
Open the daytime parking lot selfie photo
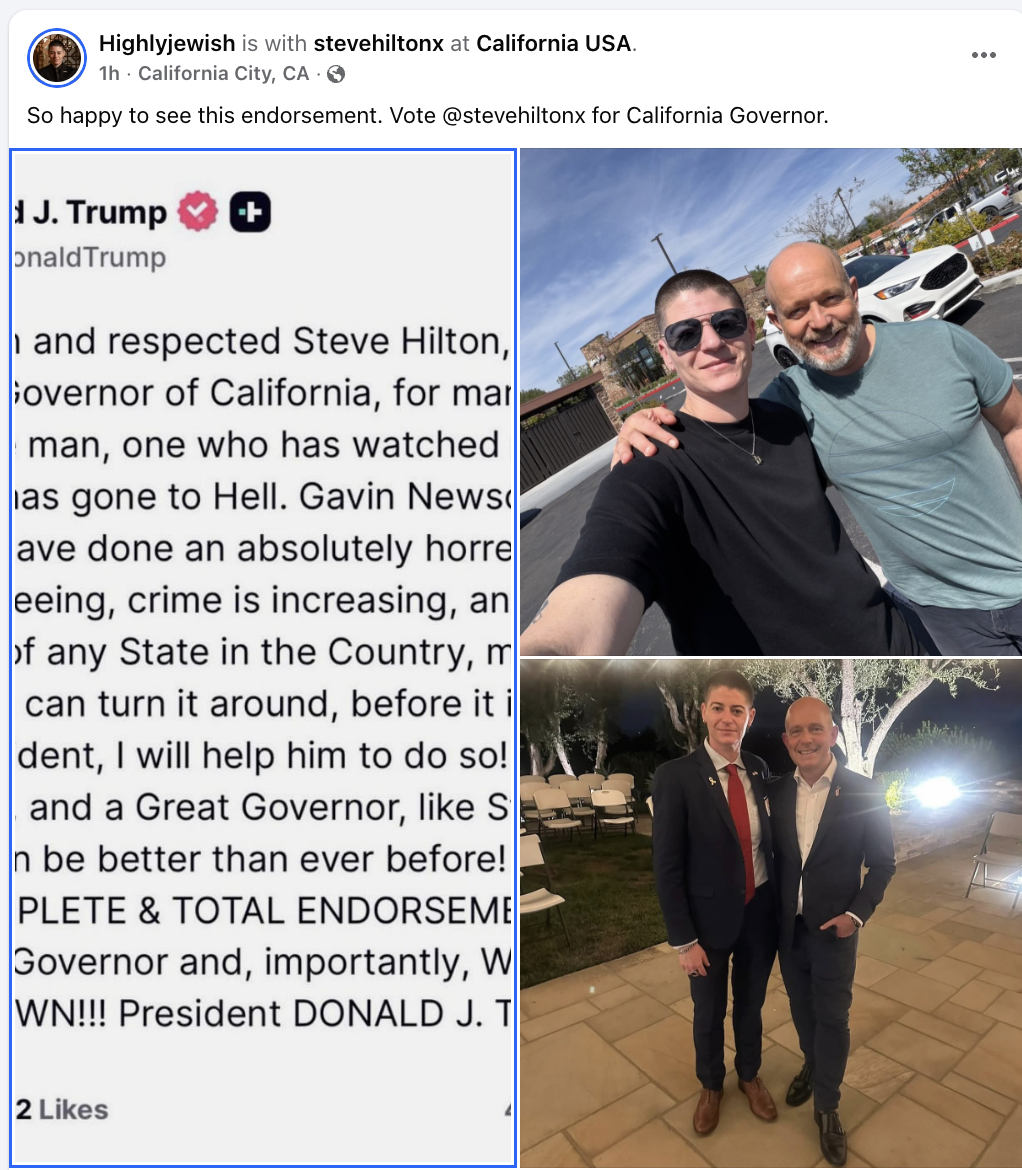pyautogui.click(x=771, y=401)
